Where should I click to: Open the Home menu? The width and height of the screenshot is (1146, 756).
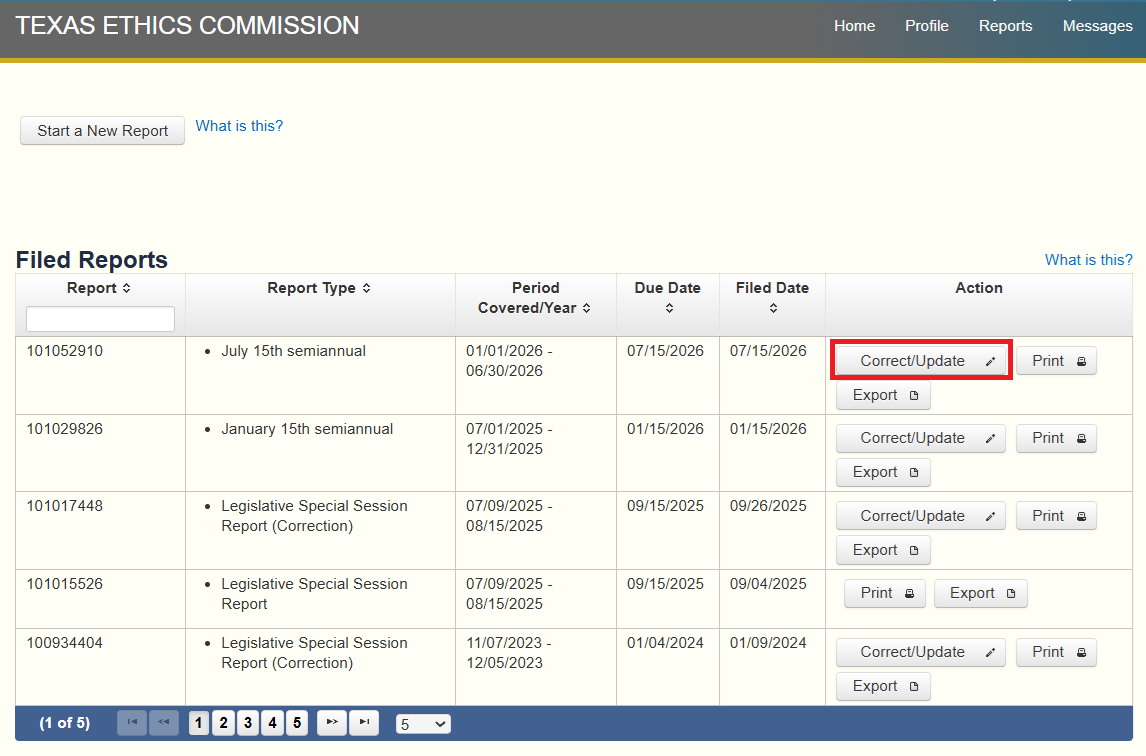854,26
